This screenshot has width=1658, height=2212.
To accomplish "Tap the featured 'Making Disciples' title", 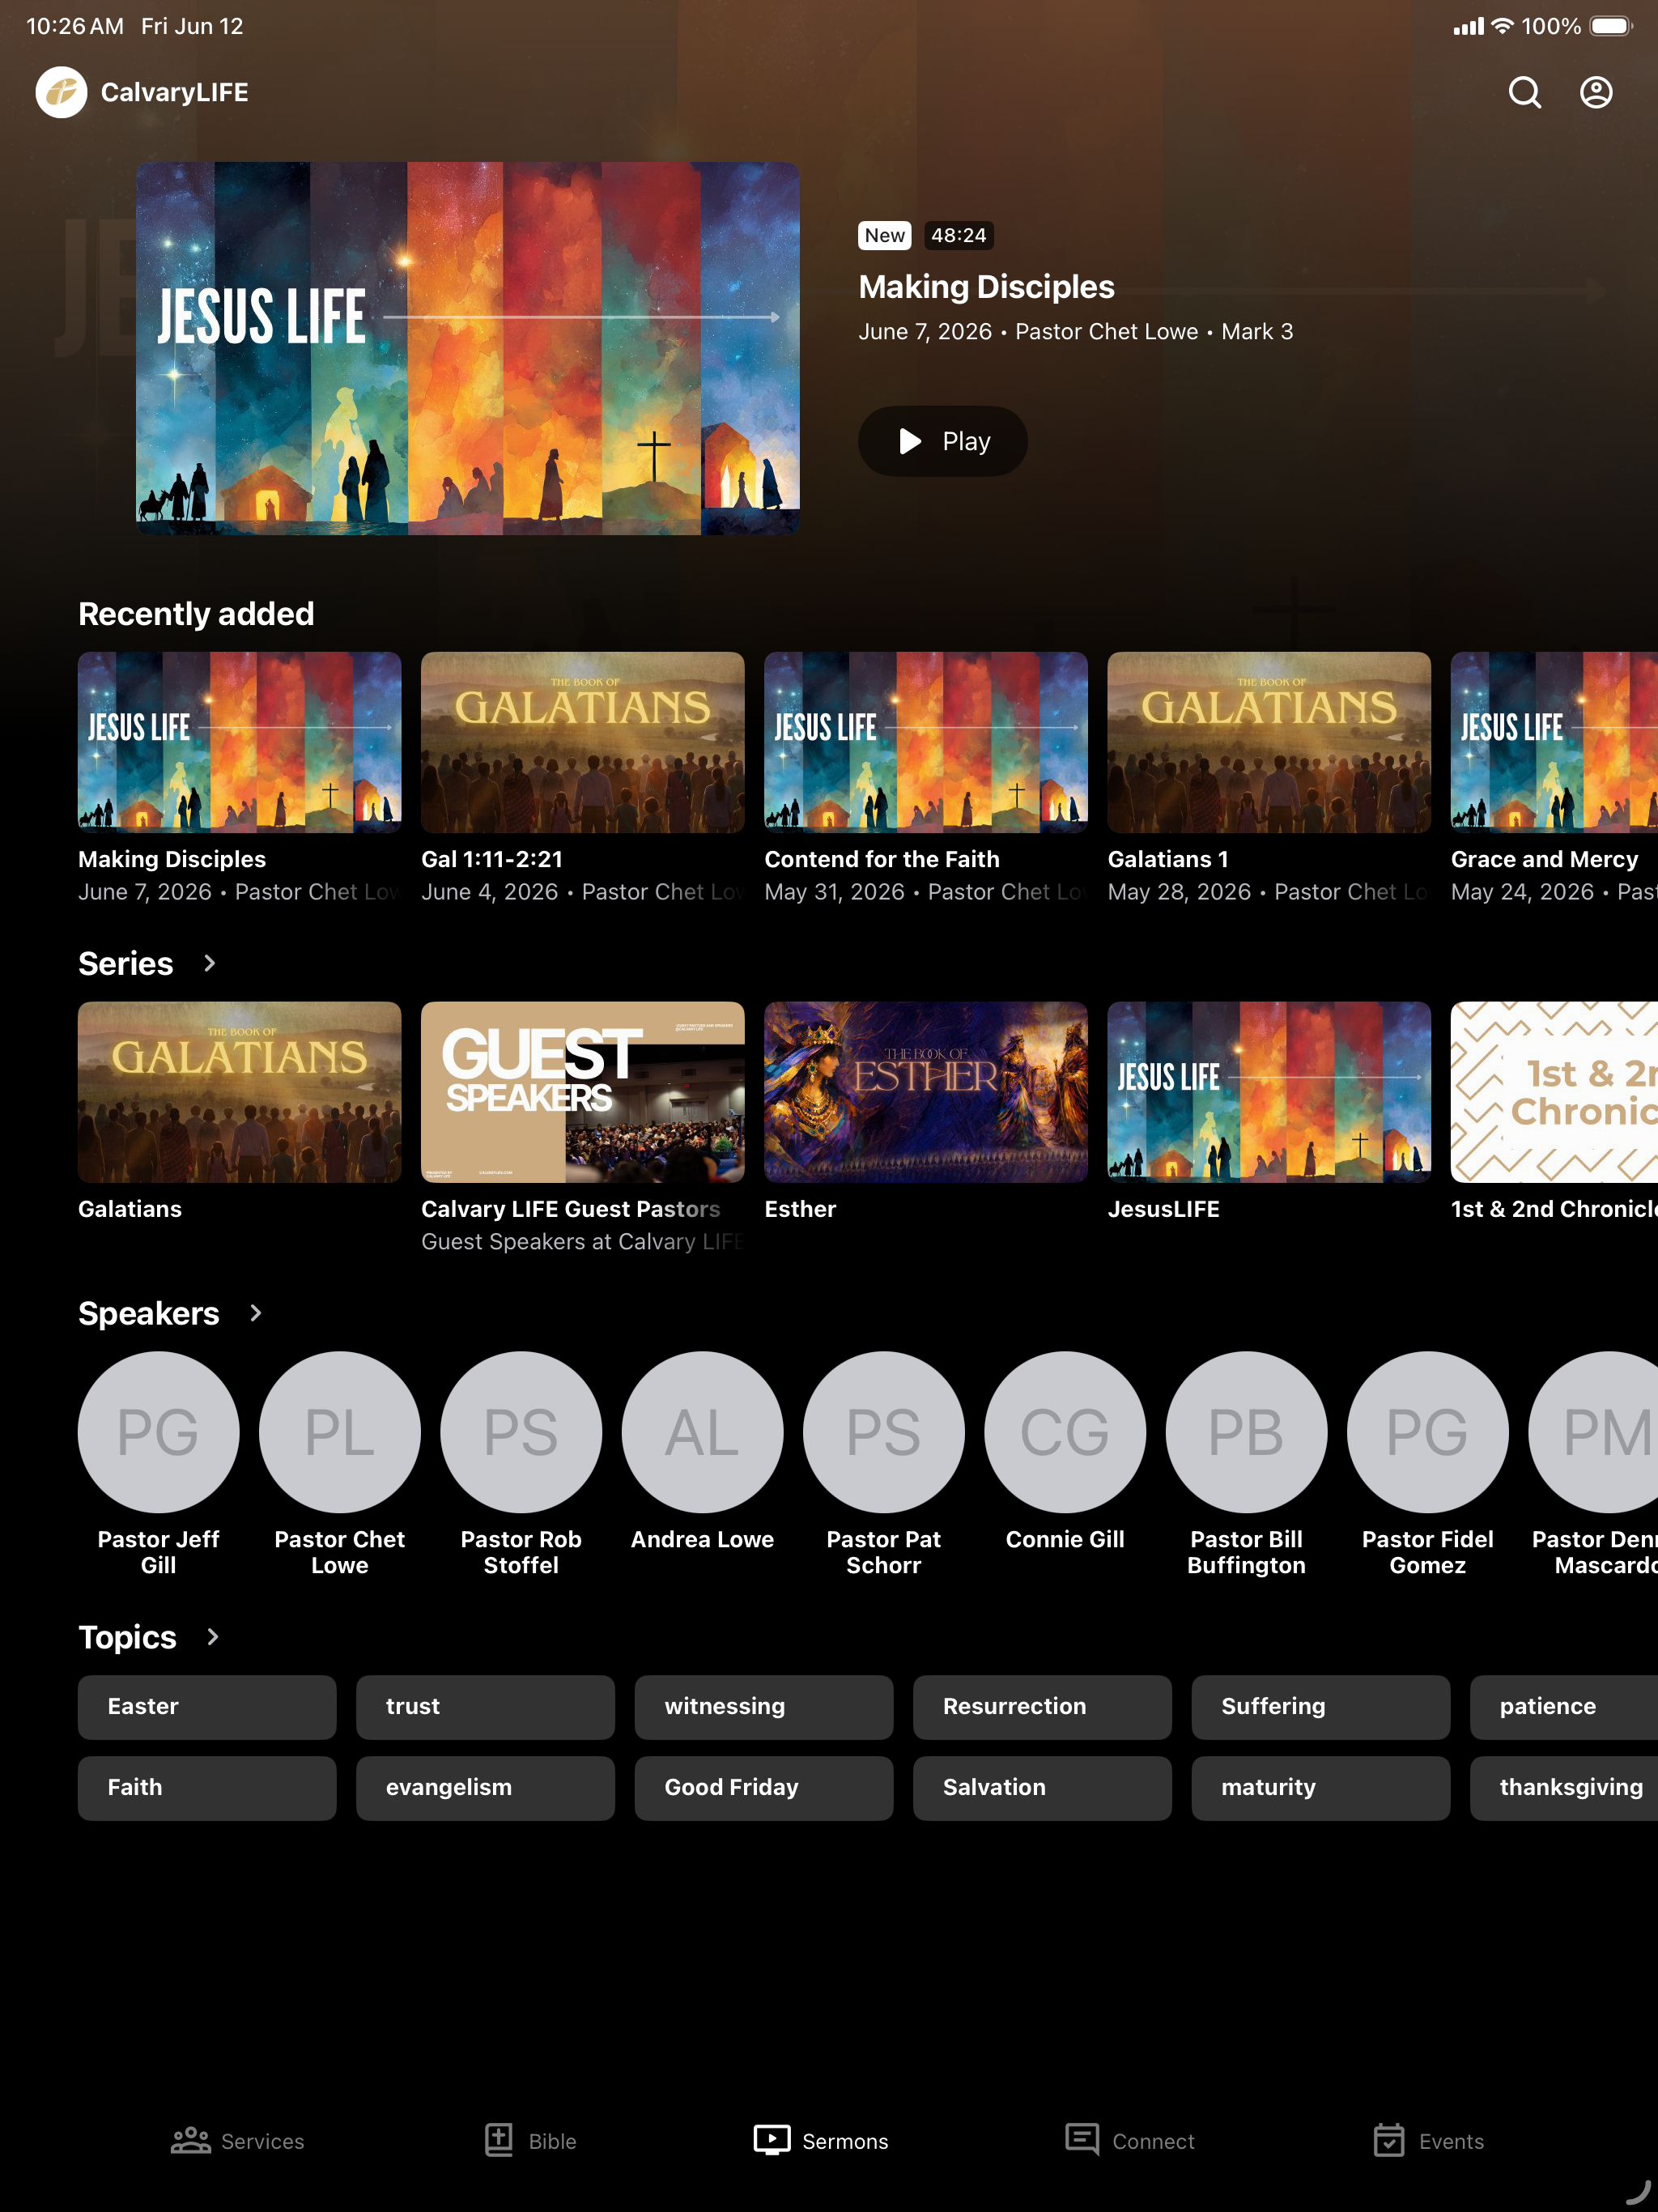I will pos(986,287).
